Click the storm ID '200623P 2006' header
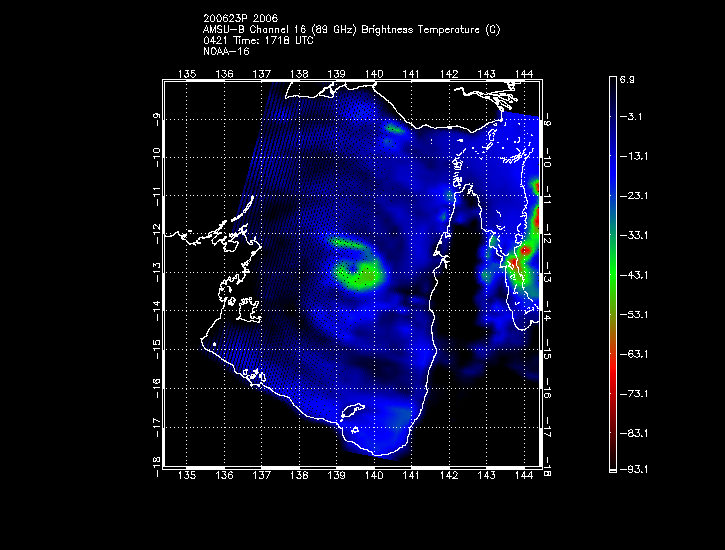 coord(240,19)
